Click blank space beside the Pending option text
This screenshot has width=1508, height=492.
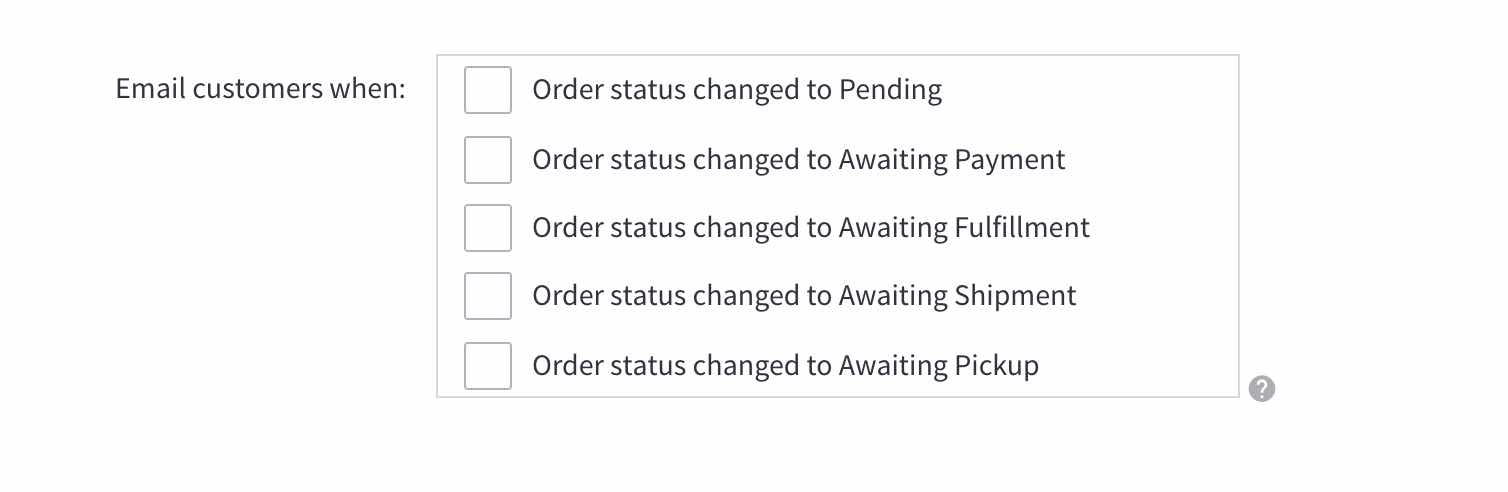point(1090,91)
